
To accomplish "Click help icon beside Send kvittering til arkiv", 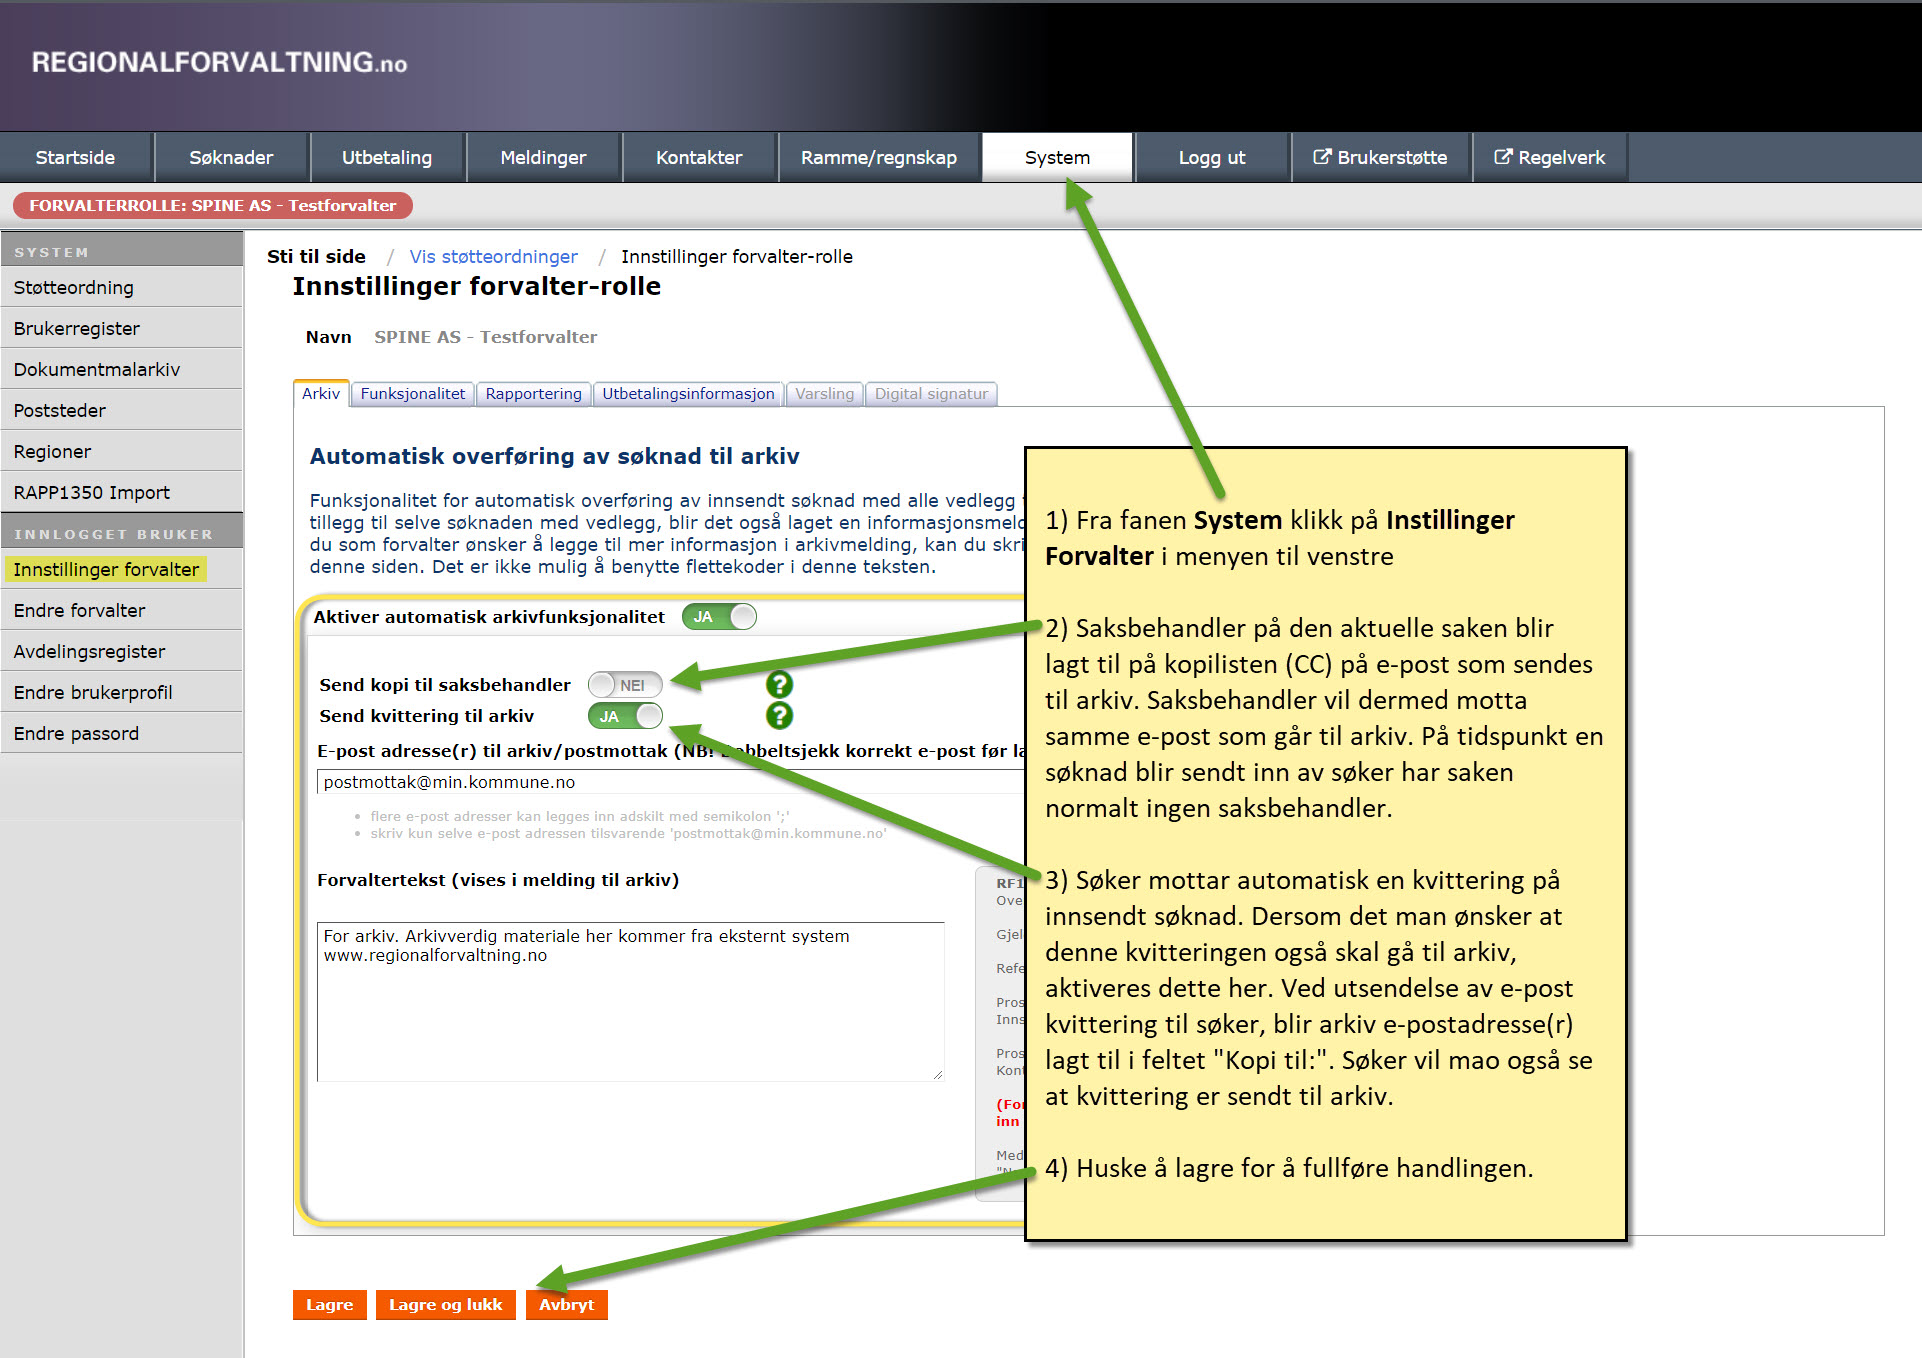I will point(779,716).
